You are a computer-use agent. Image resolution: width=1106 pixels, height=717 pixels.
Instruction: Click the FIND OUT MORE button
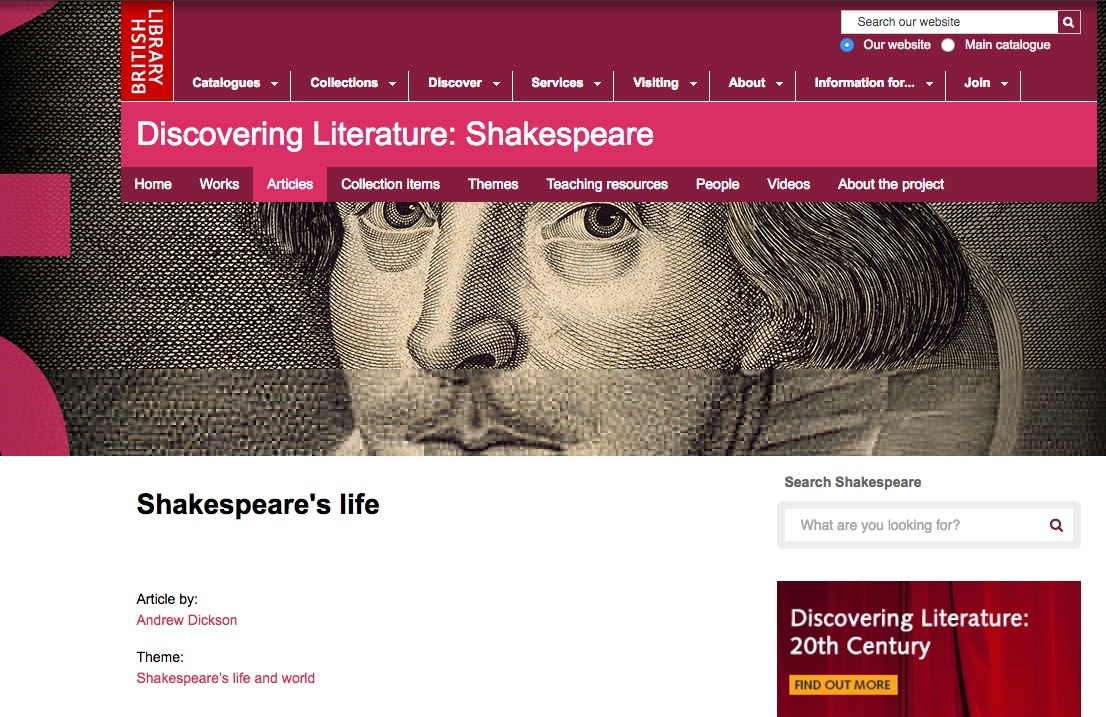[x=843, y=685]
